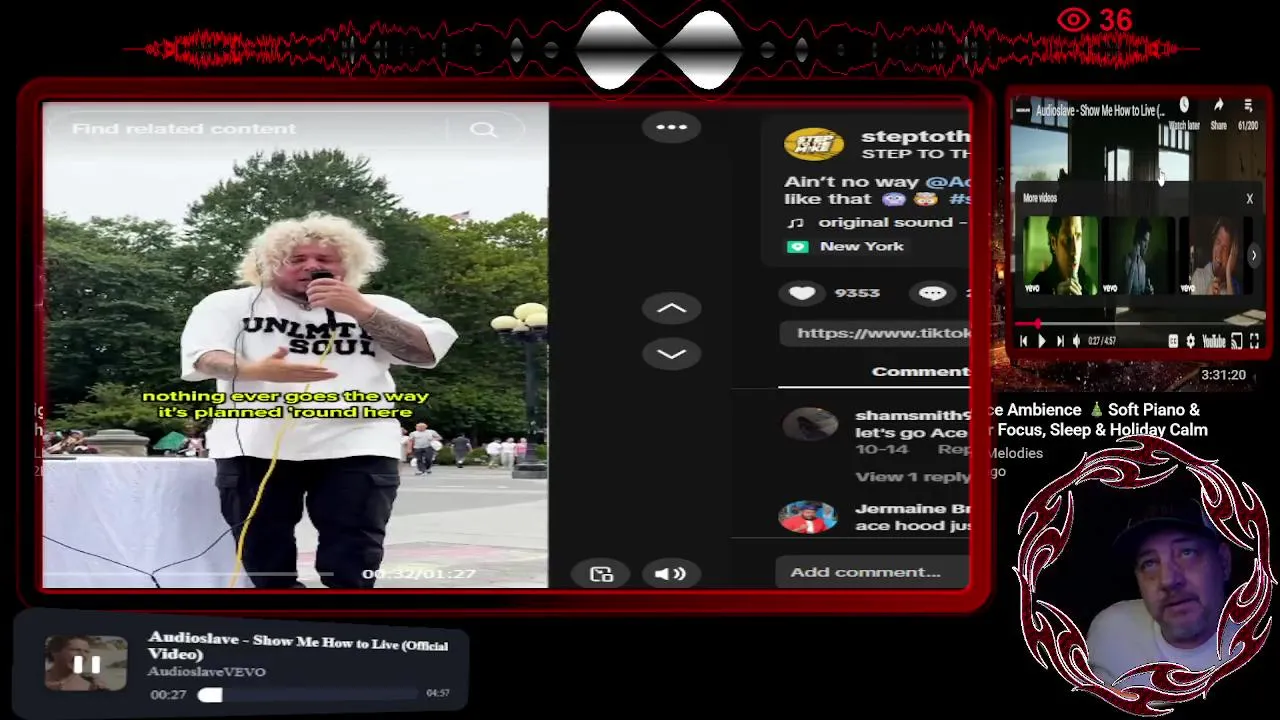Viewport: 1280px width, 720px height.
Task: Open YouTube player settings gear
Action: coord(1190,341)
